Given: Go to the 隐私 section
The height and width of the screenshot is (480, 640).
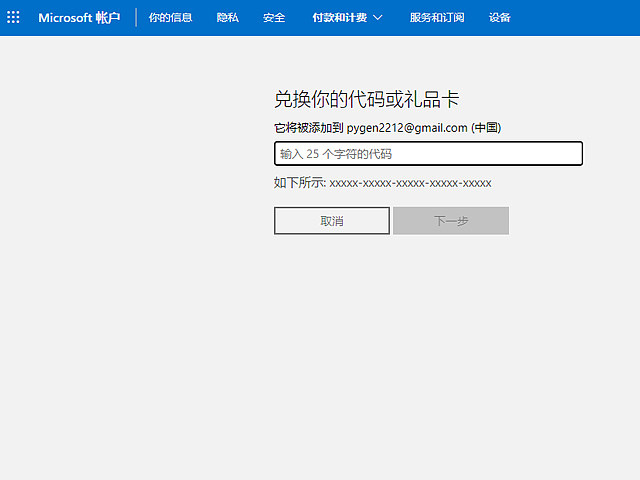Looking at the screenshot, I should tap(227, 18).
